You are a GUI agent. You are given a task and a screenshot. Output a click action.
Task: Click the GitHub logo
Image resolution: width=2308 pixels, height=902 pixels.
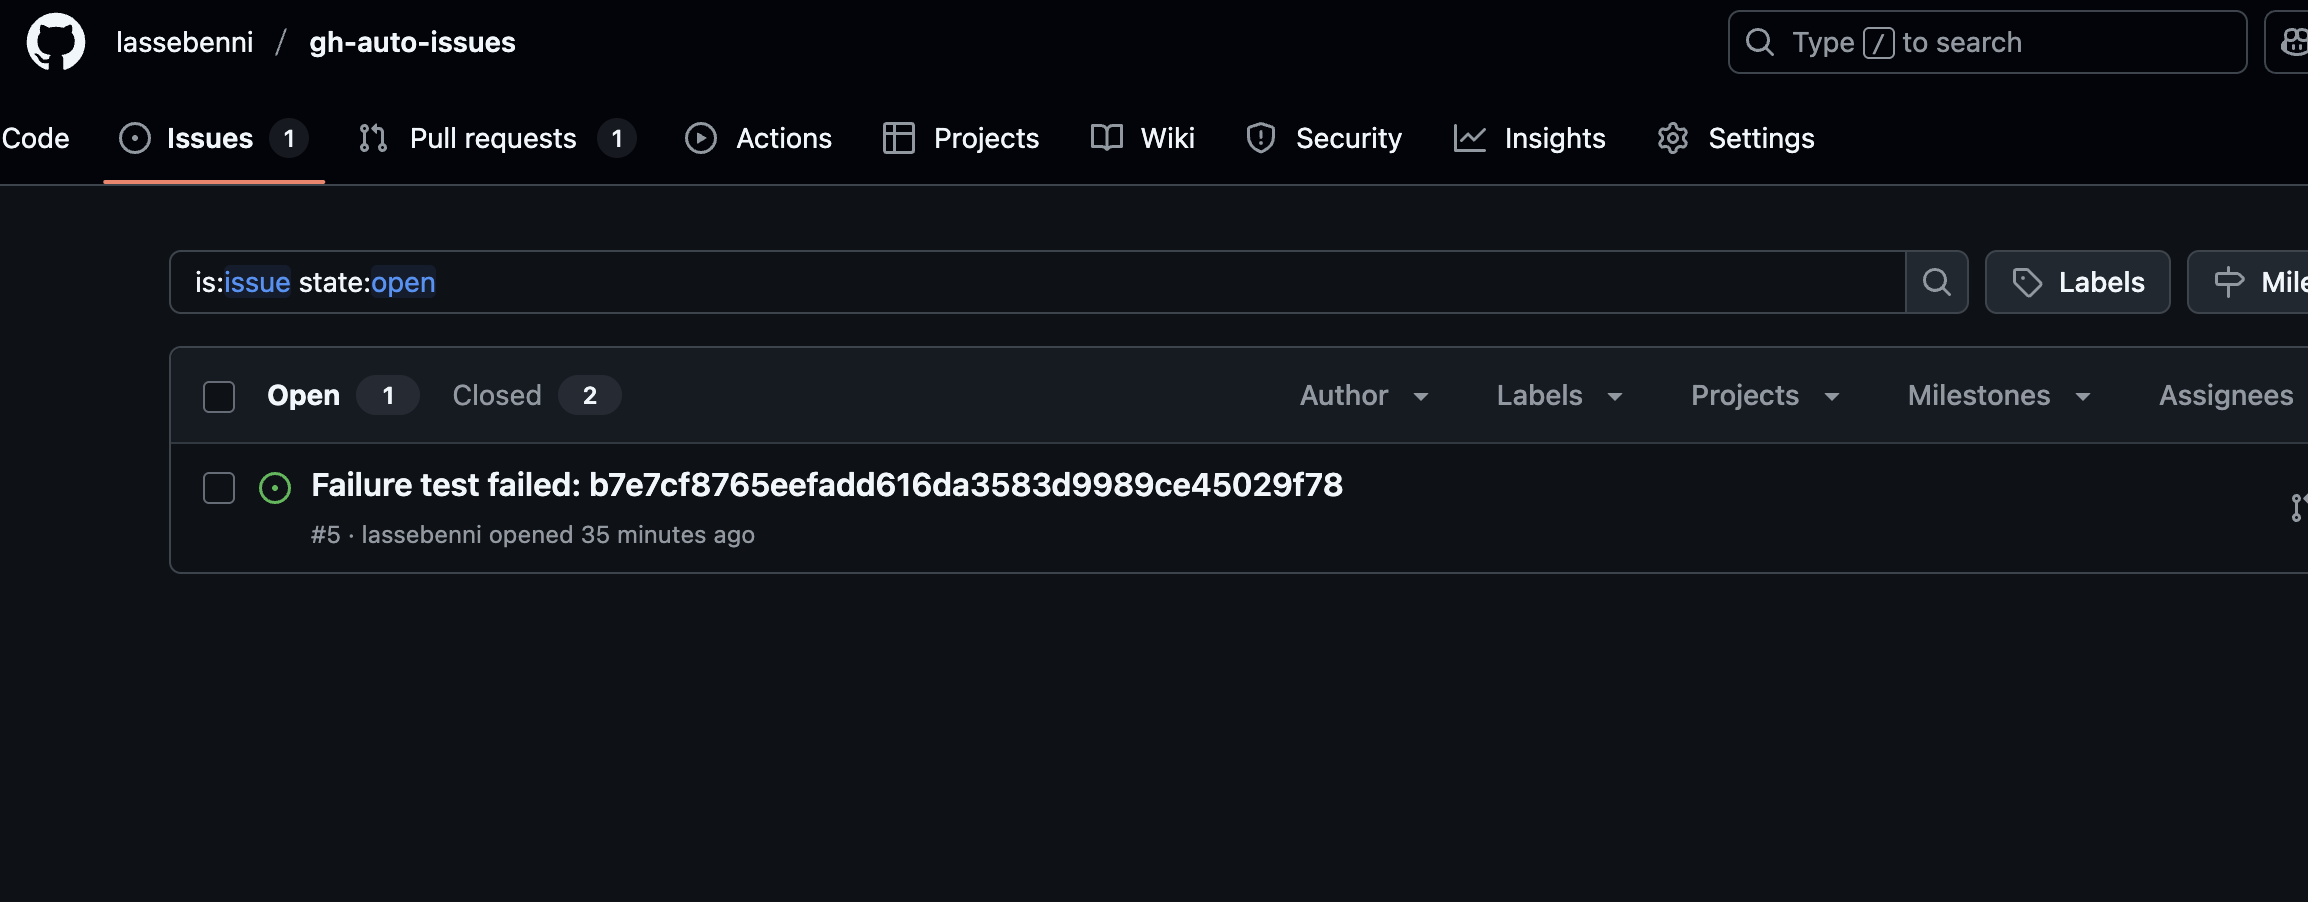(55, 41)
